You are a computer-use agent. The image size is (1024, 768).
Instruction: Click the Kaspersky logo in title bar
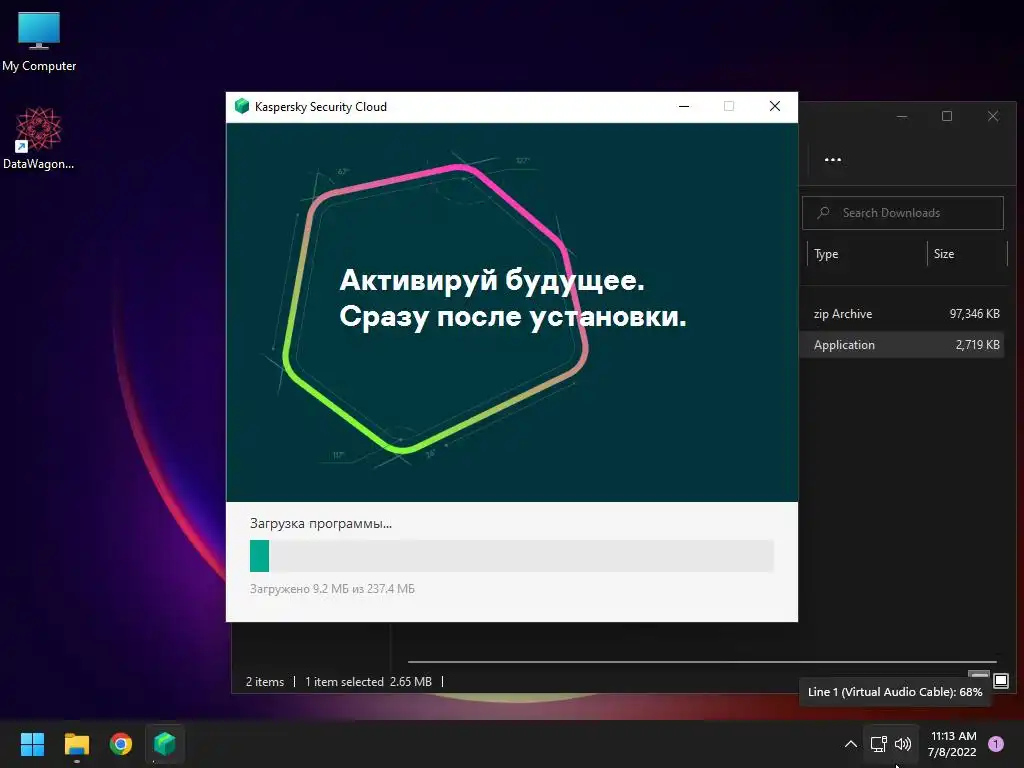pos(242,106)
